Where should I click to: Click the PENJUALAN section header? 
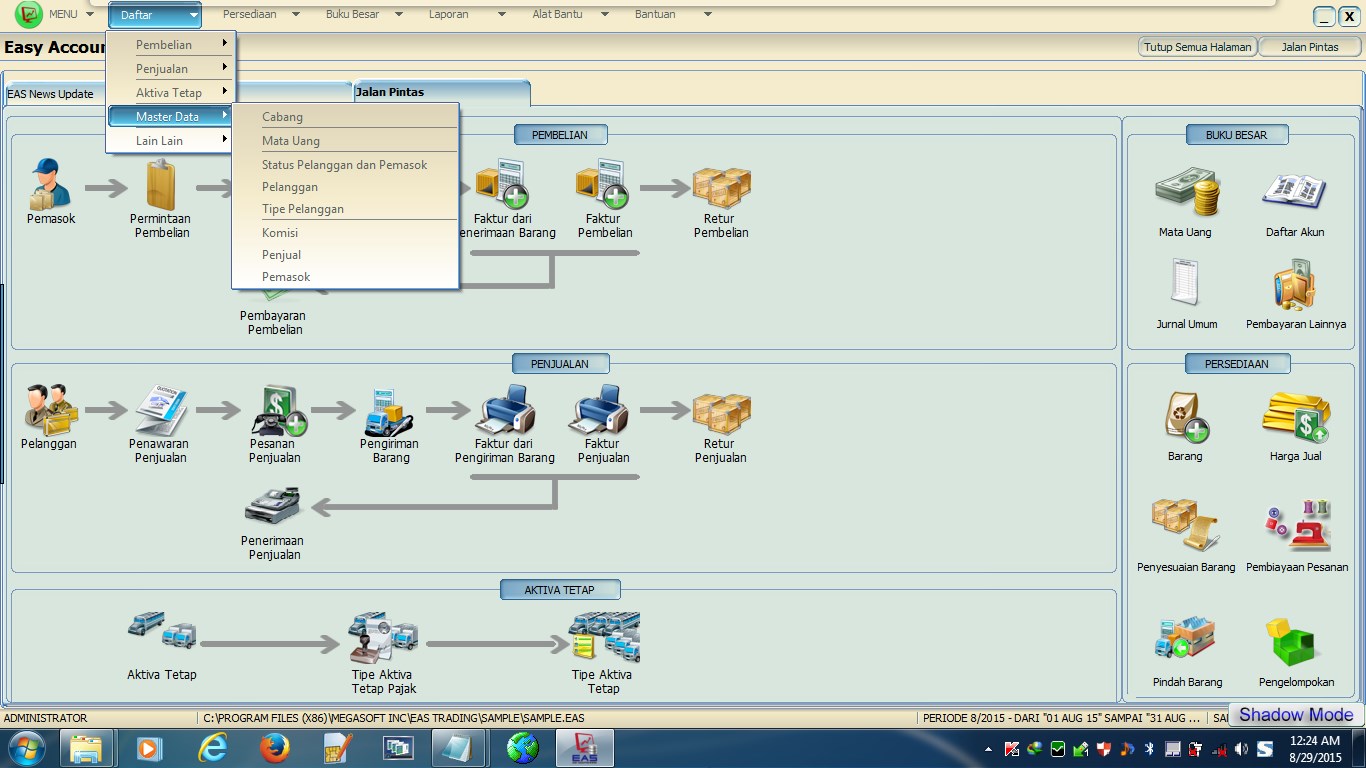pyautogui.click(x=561, y=364)
